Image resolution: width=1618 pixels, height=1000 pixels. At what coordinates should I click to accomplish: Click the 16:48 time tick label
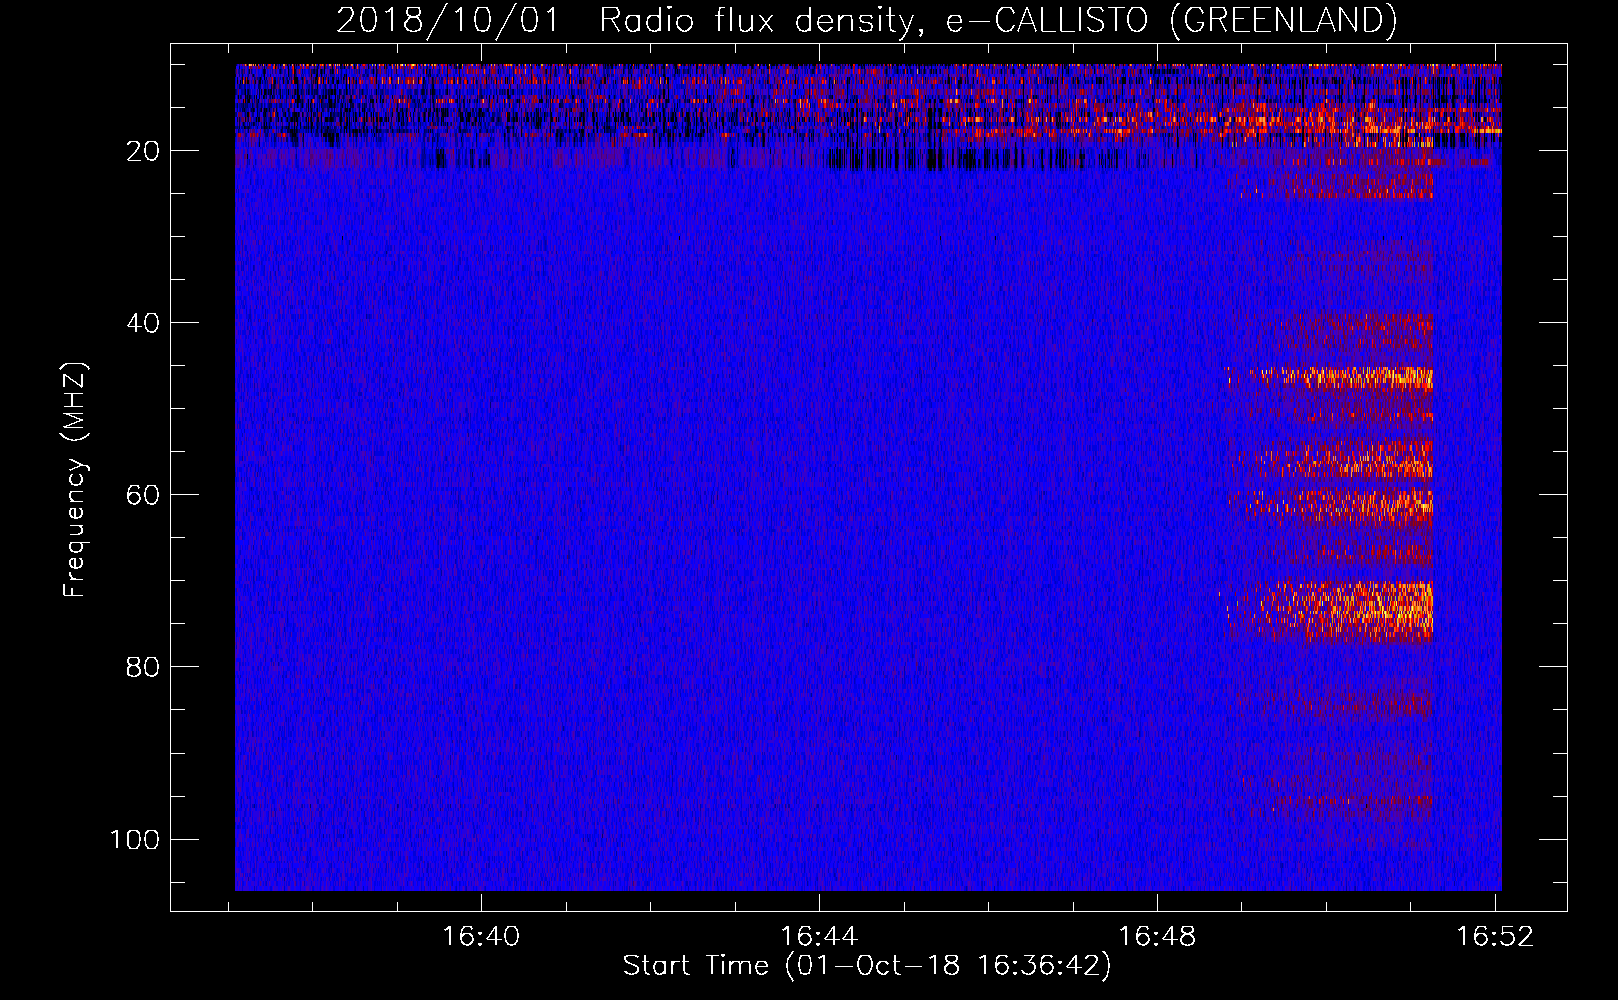coord(1157,937)
